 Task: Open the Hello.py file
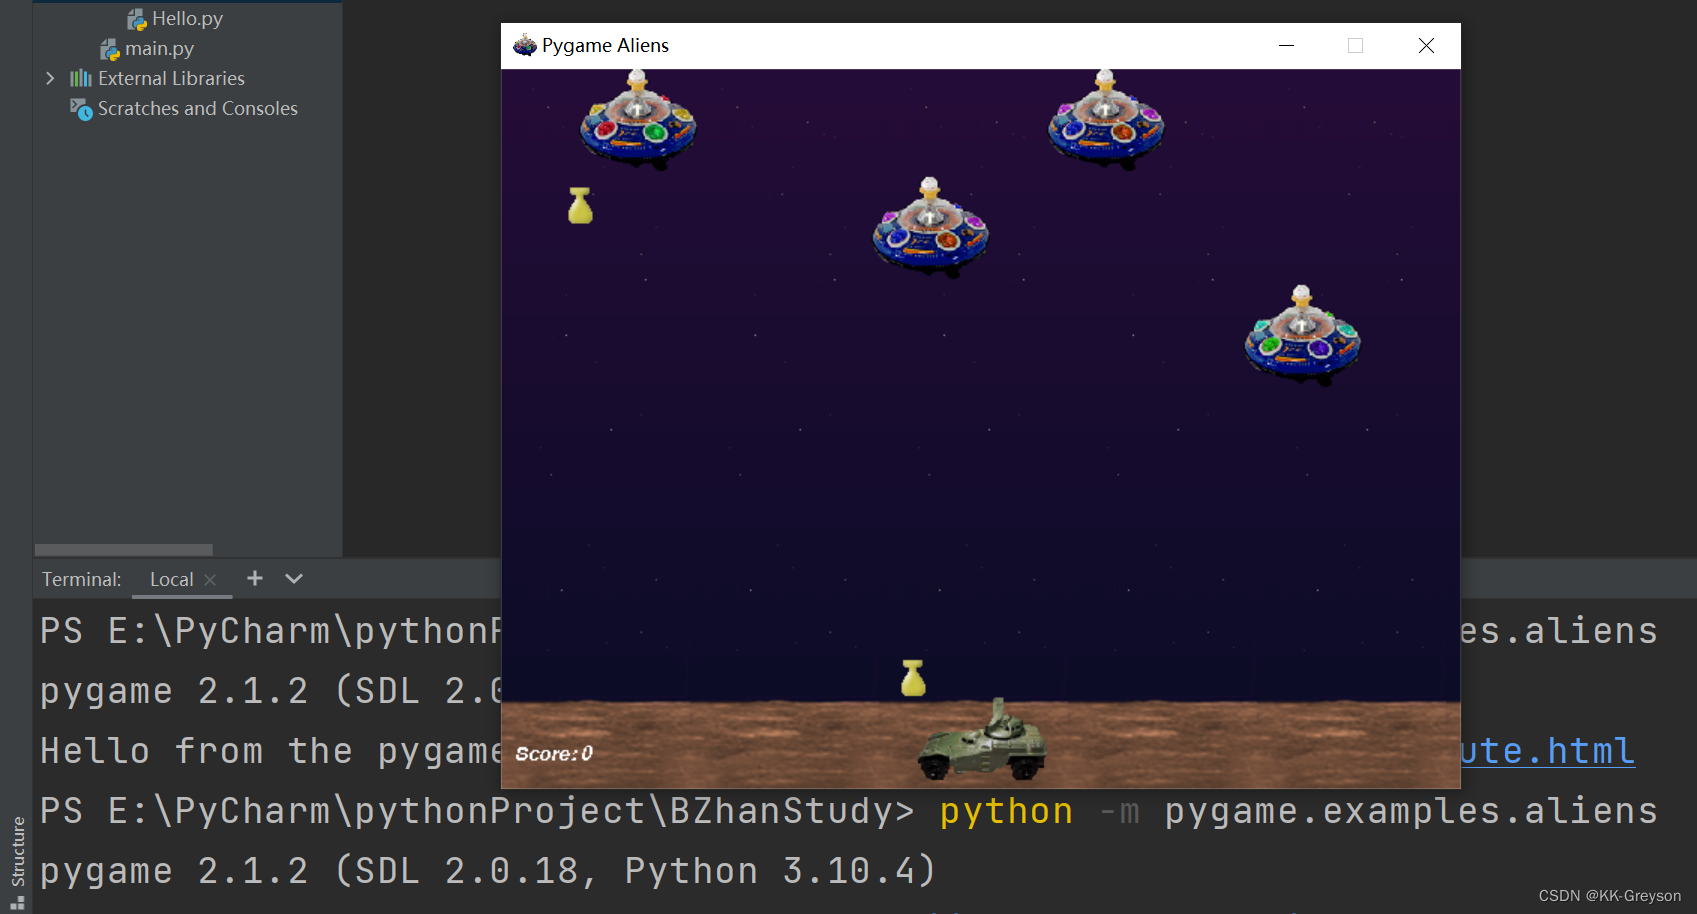point(186,17)
